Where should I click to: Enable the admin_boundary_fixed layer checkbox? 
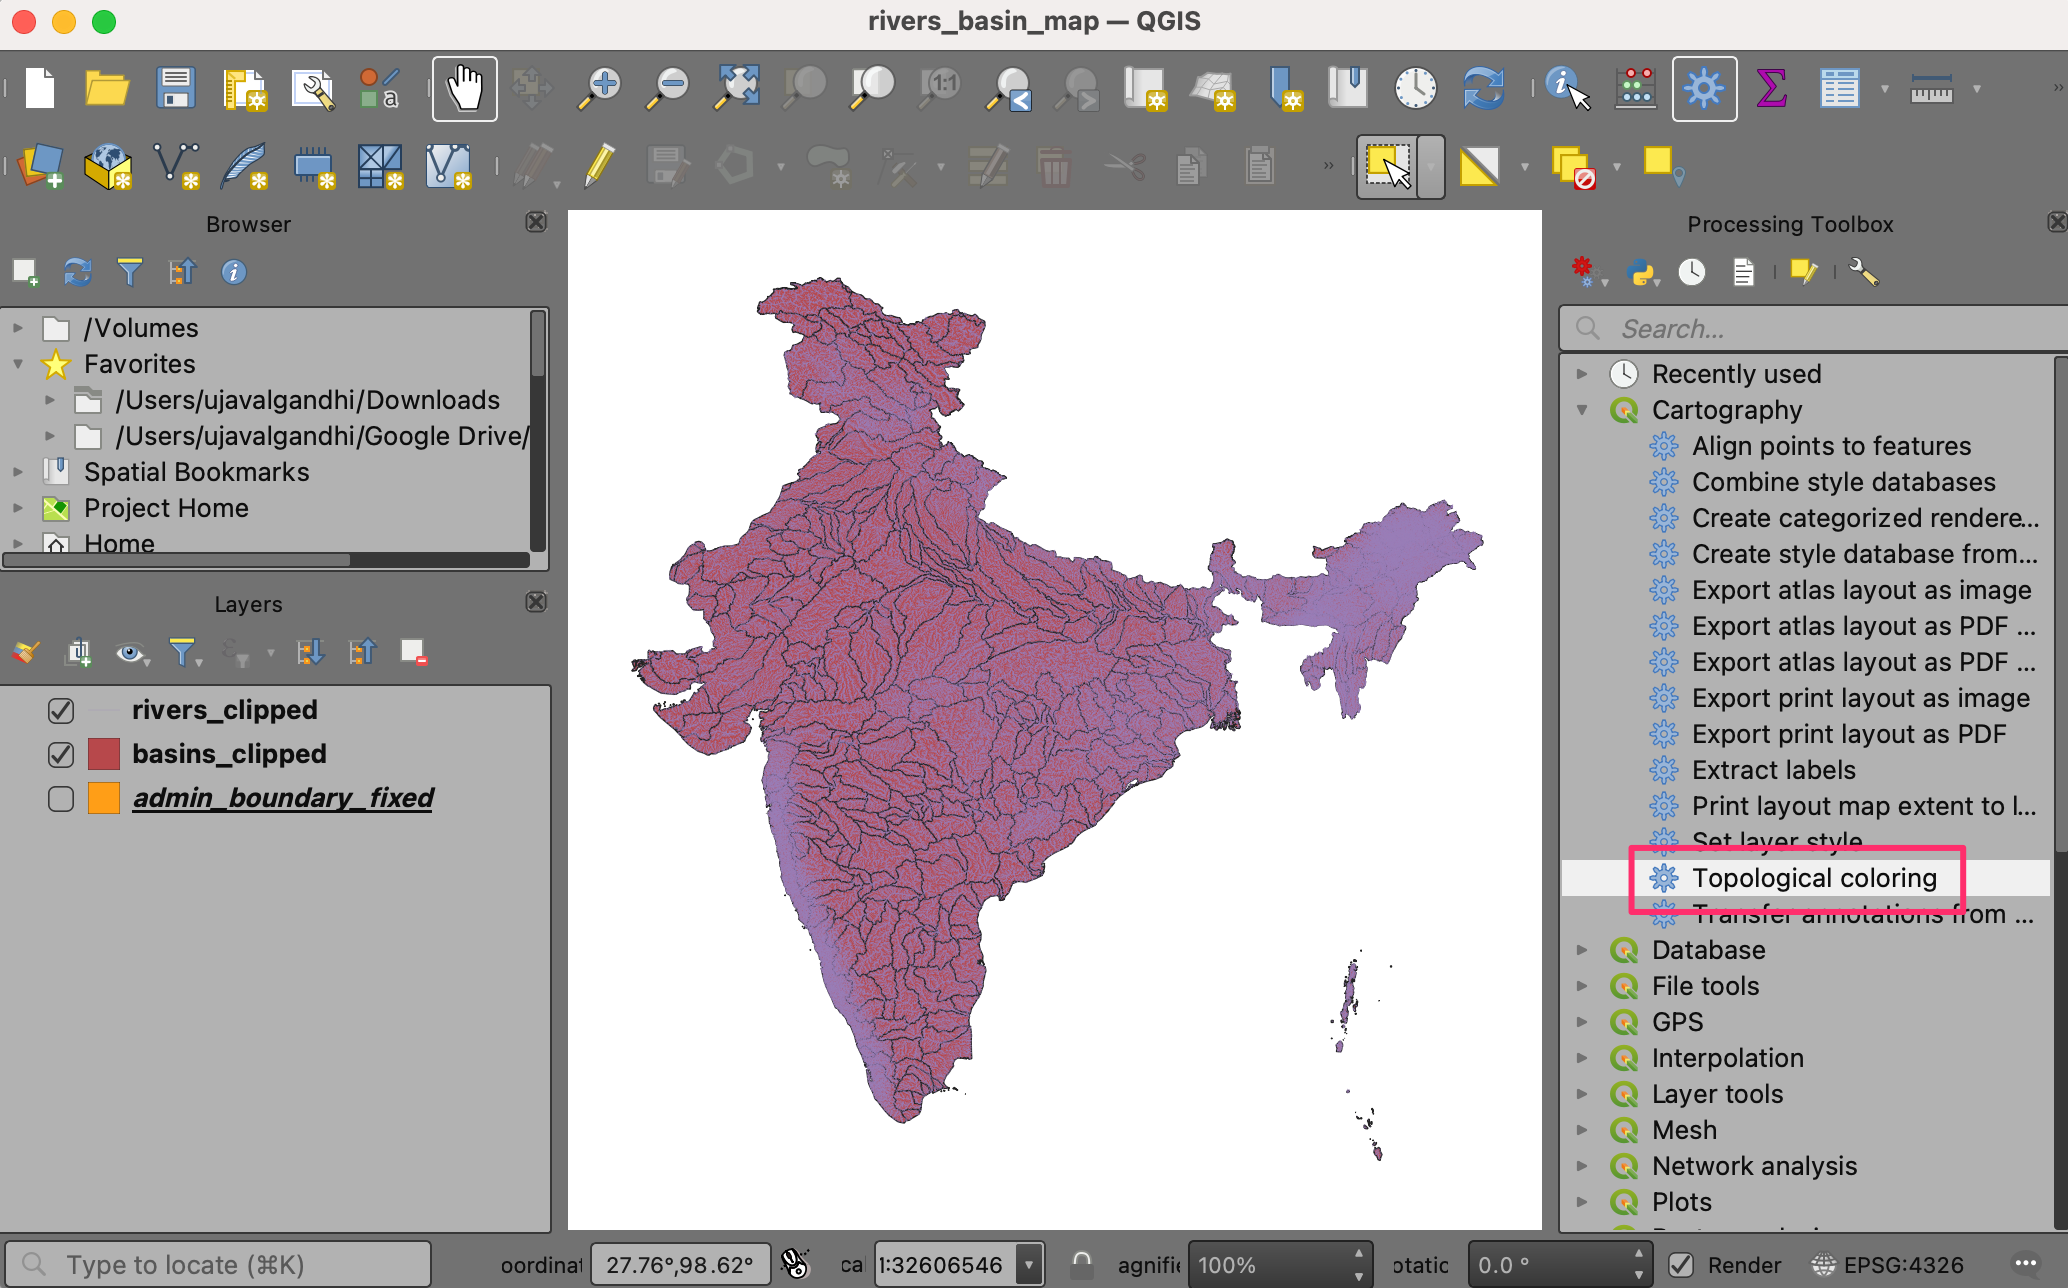[x=61, y=798]
